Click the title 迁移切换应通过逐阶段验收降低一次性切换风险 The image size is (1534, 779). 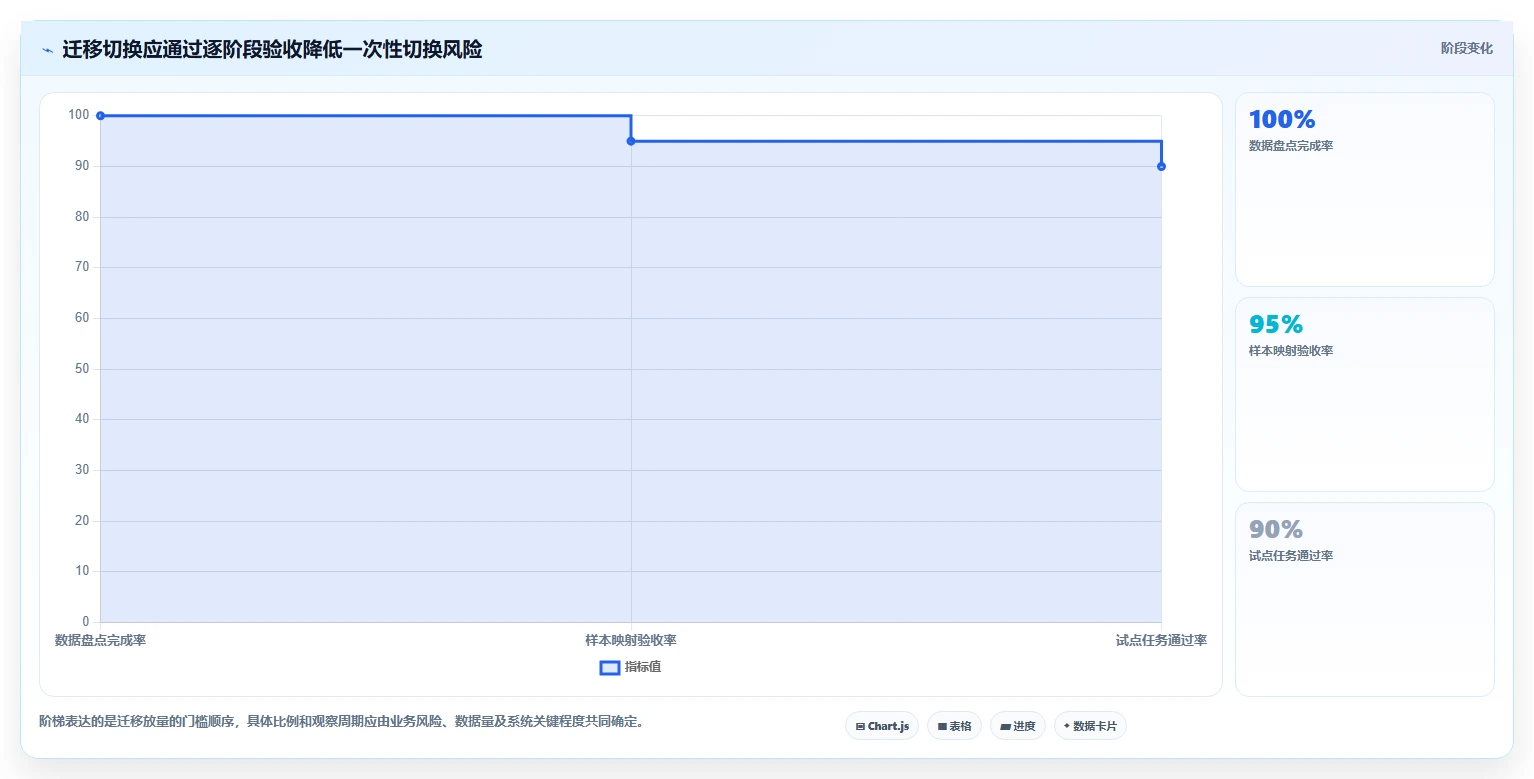(272, 50)
